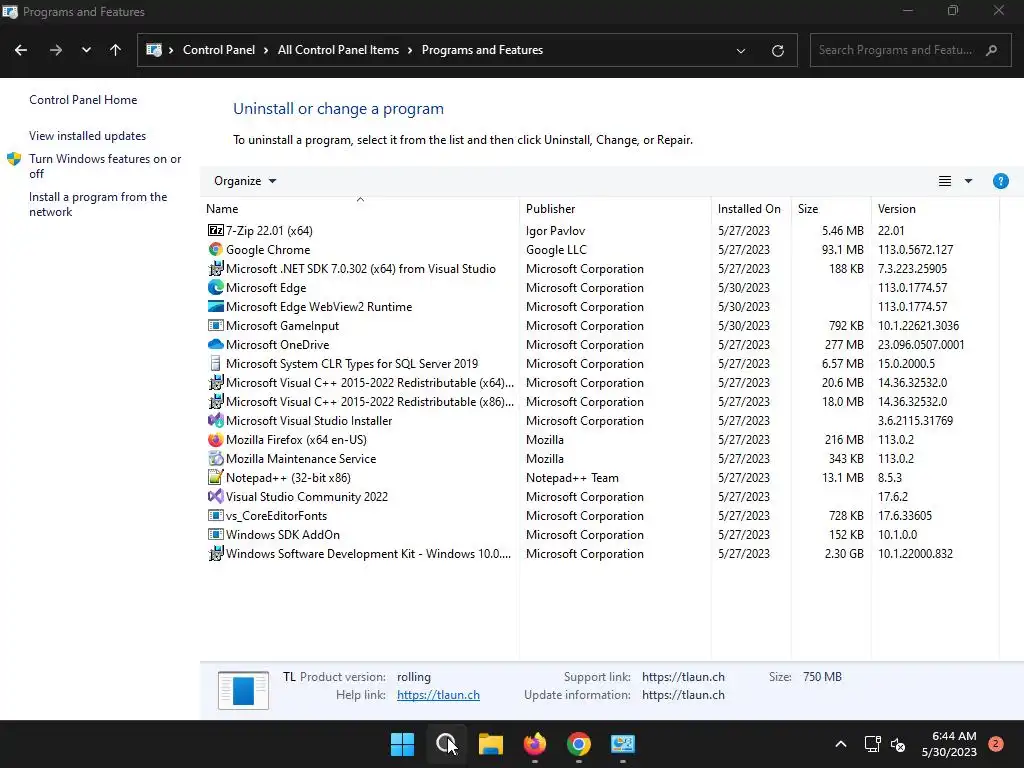Open Firefox from the taskbar
This screenshot has width=1024, height=768.
pyautogui.click(x=535, y=744)
